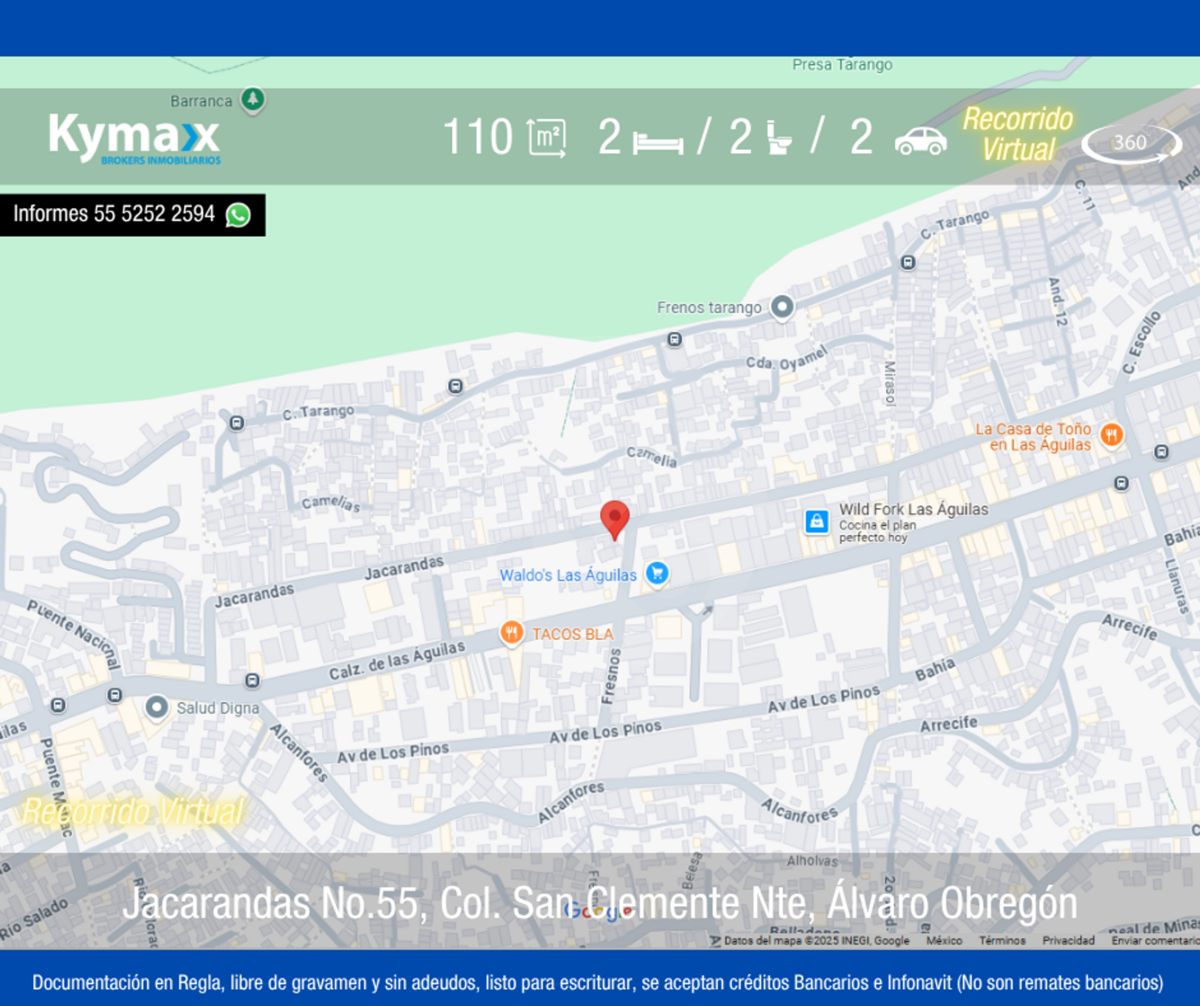Click the 'Calz. de las Águilas' street label
The image size is (1200, 1006).
click(397, 662)
